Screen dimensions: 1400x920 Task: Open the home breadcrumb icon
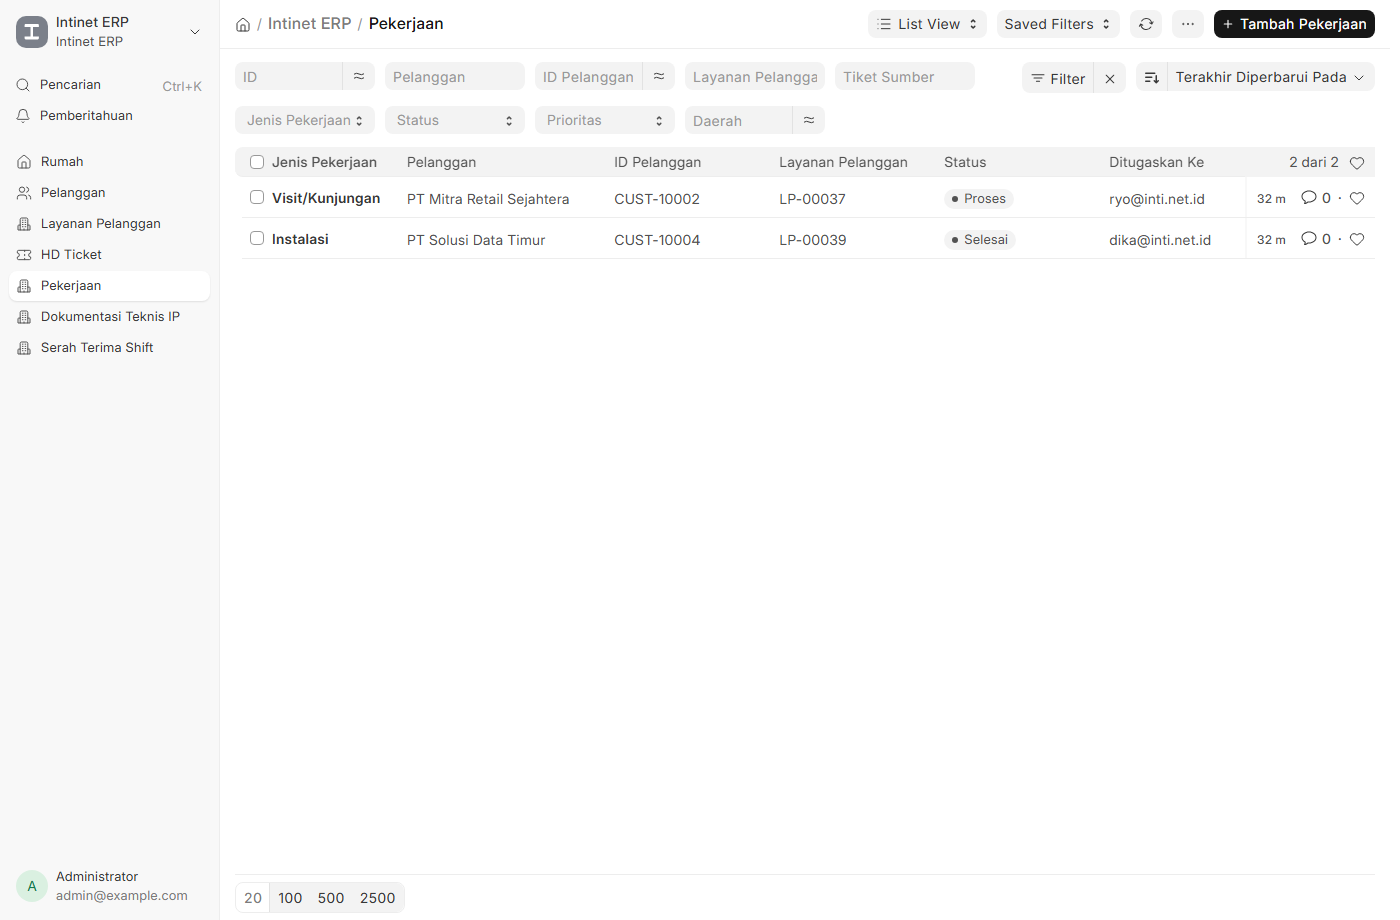pos(243,24)
